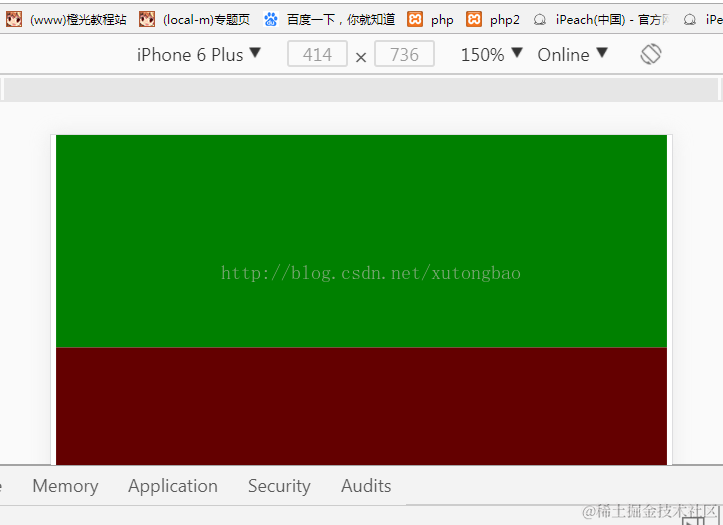Open the Online network throttling dropdown
723x525 pixels.
click(x=572, y=54)
